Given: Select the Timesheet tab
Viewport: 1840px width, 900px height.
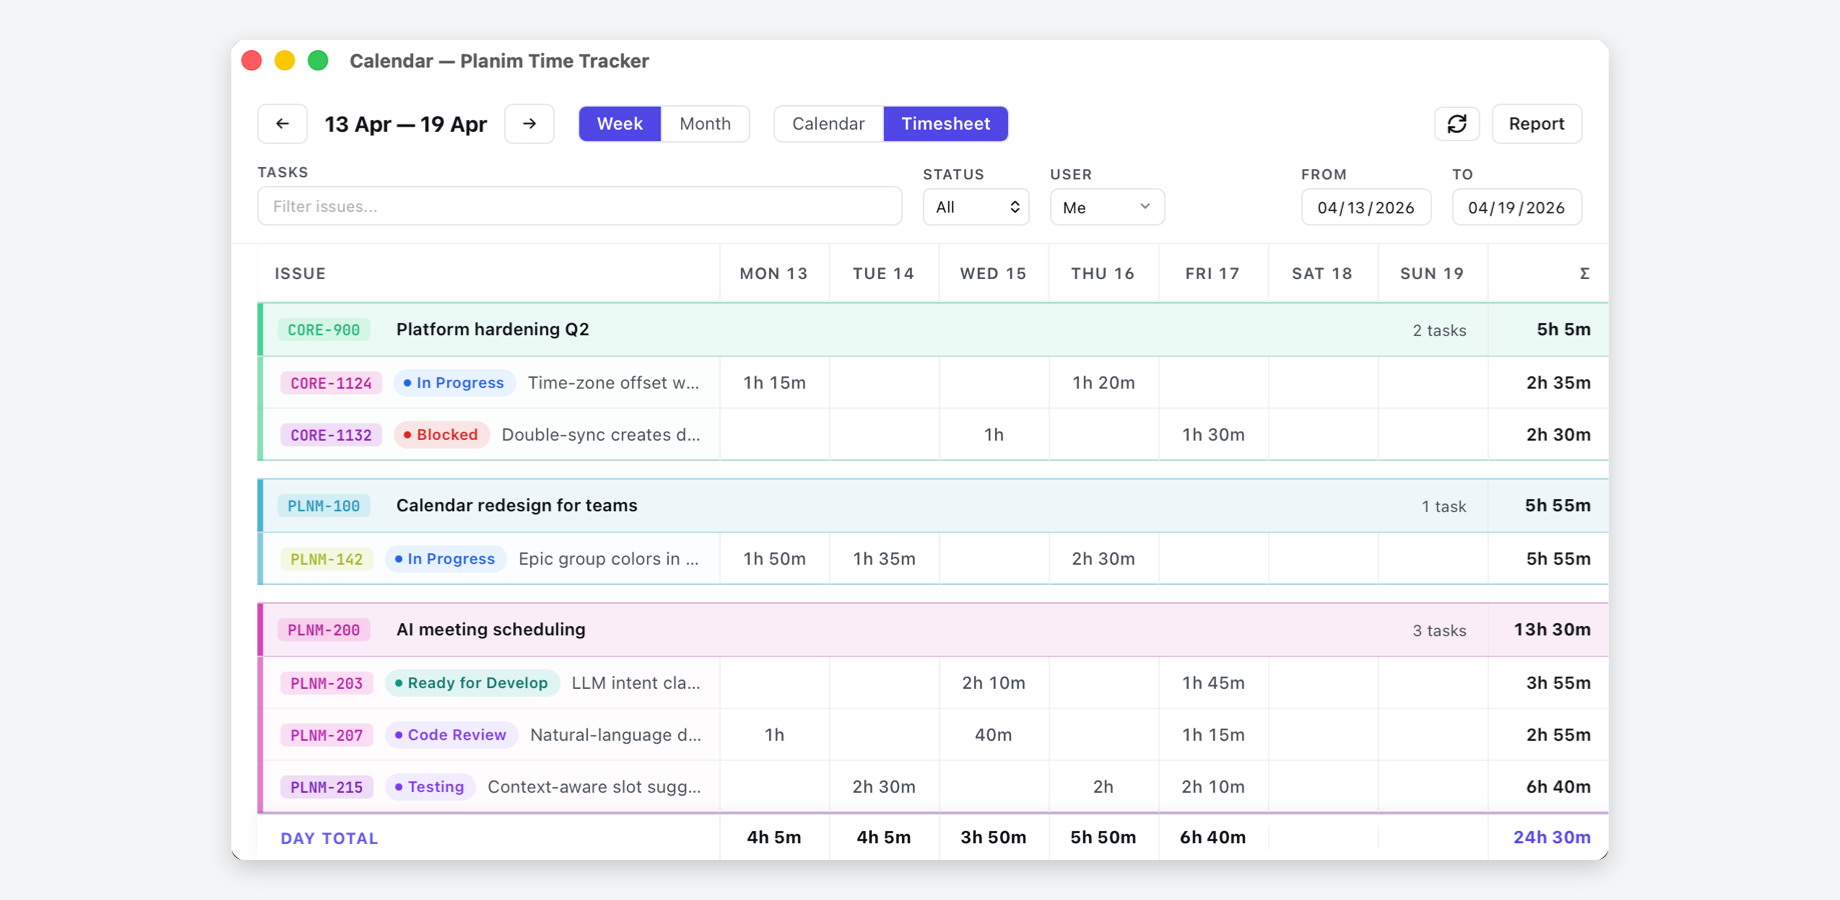Looking at the screenshot, I should tap(946, 124).
